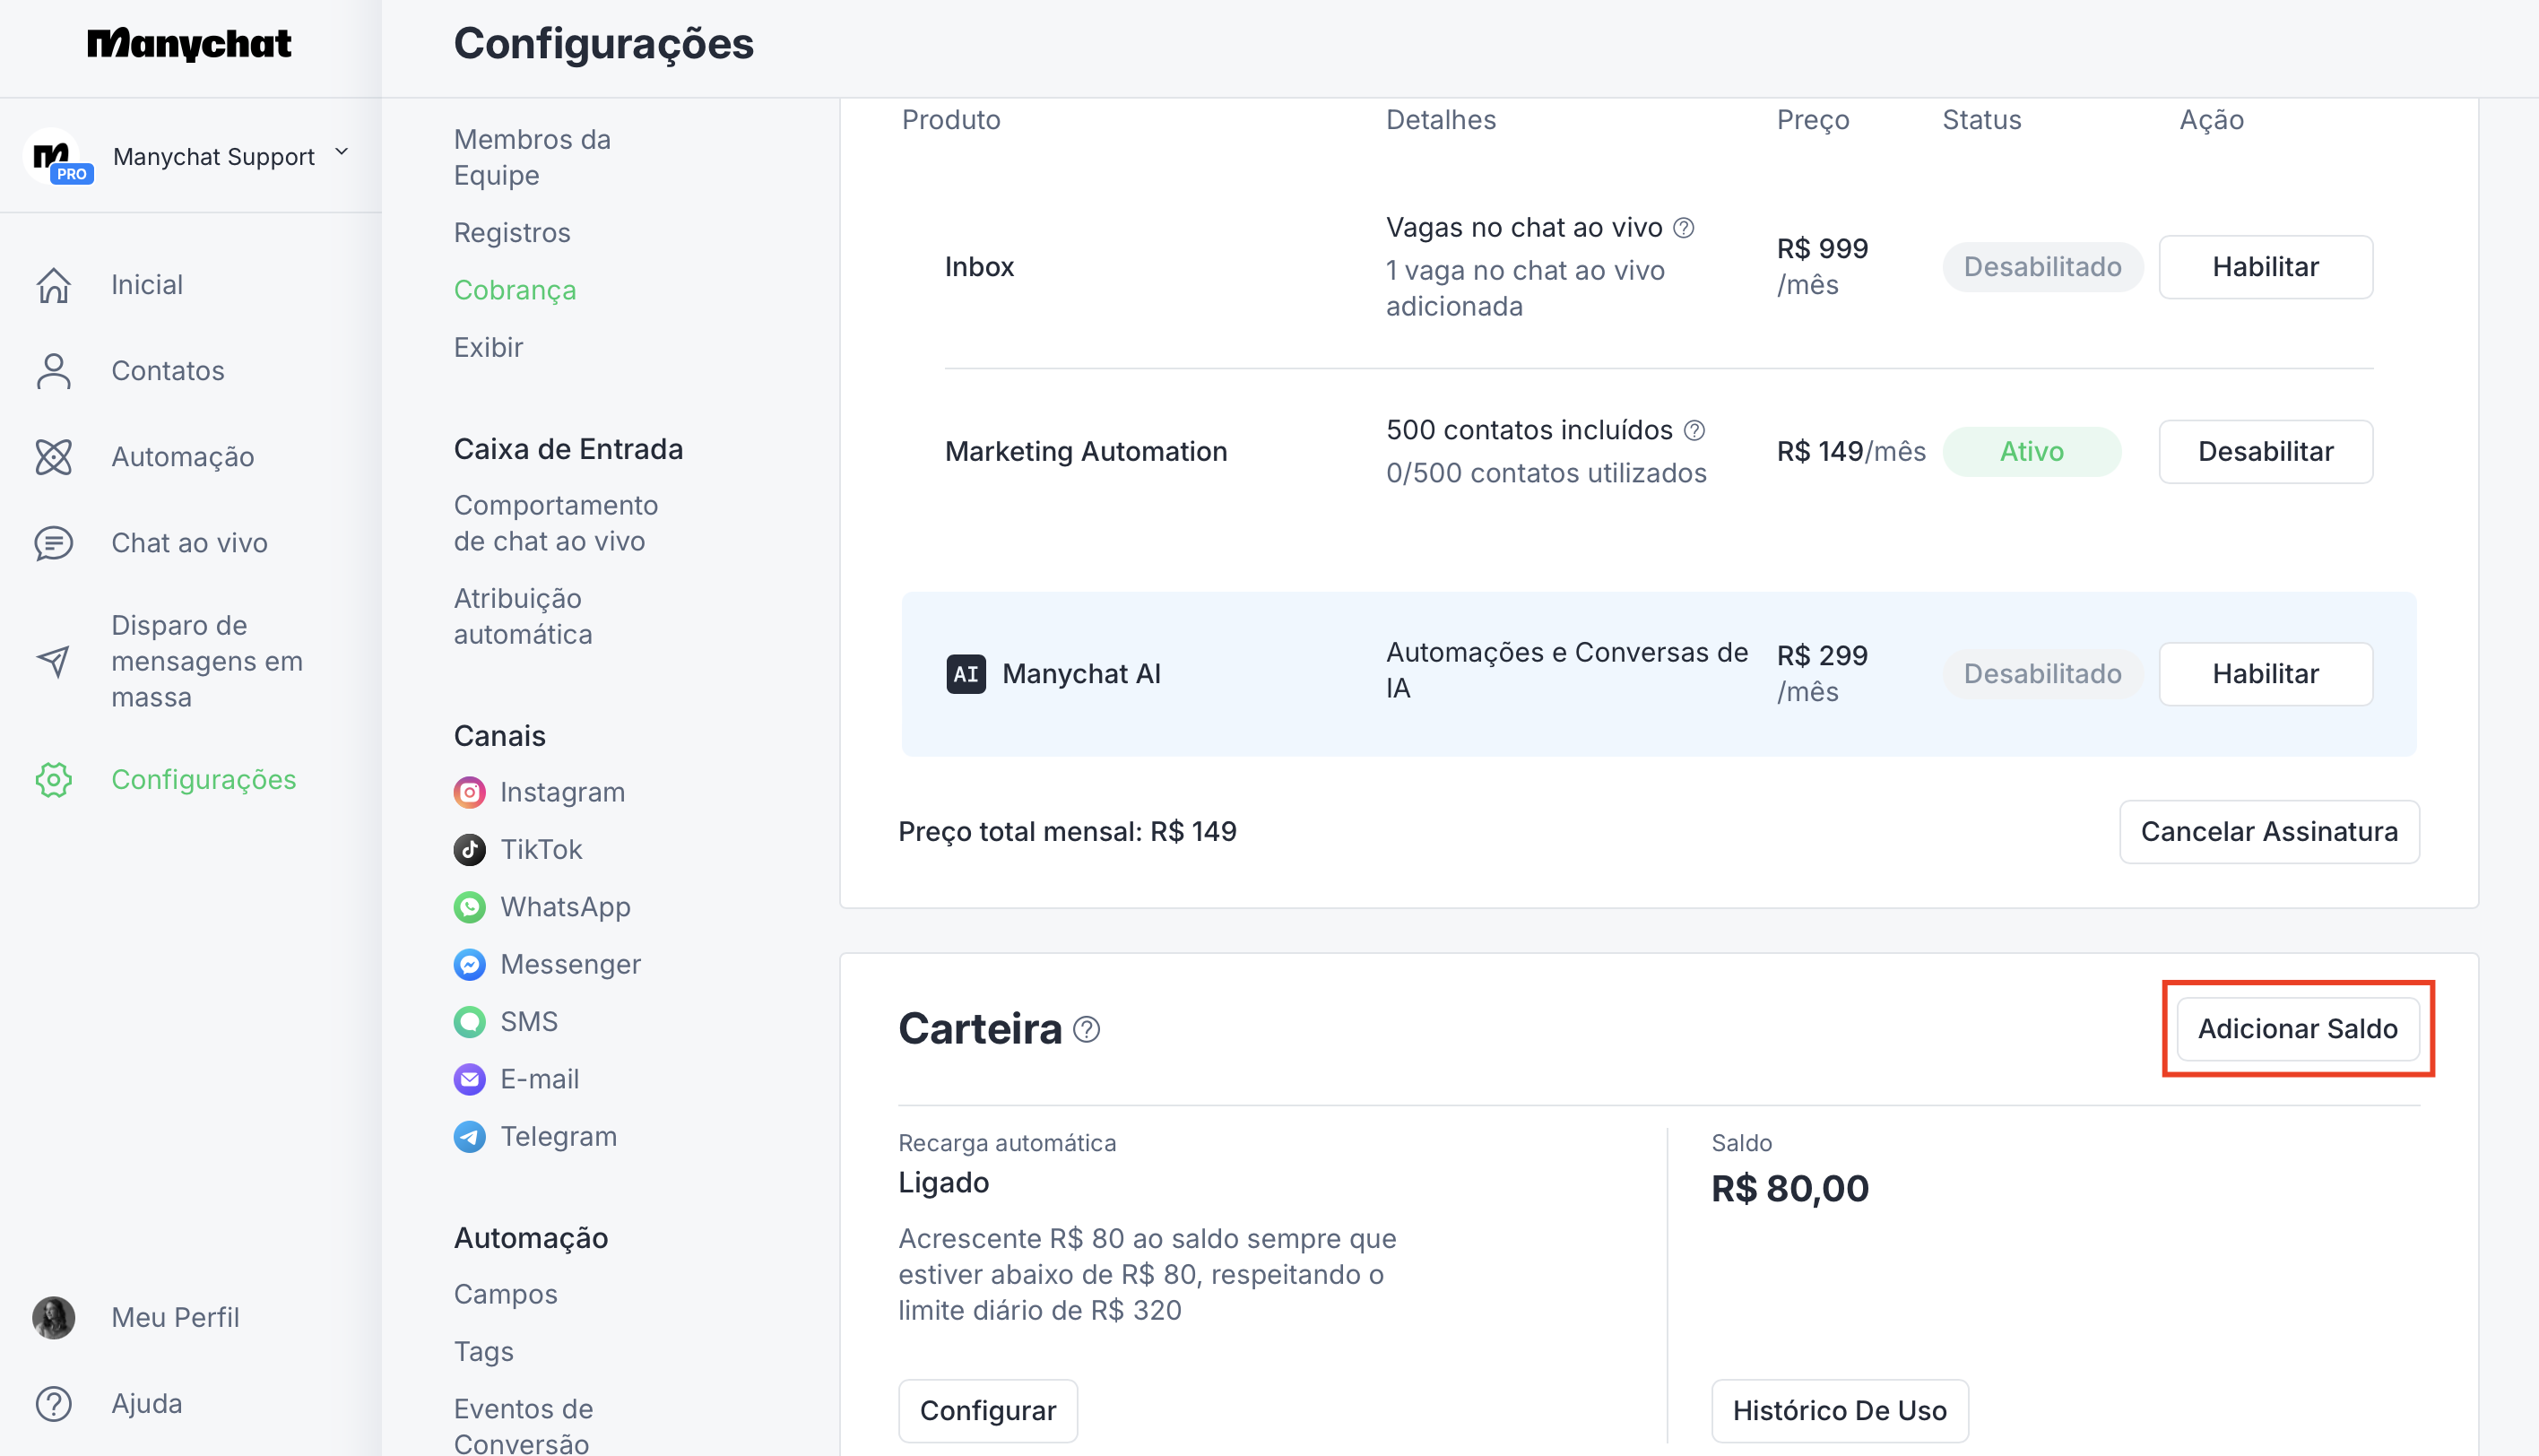Open E-mail channel settings

(540, 1080)
